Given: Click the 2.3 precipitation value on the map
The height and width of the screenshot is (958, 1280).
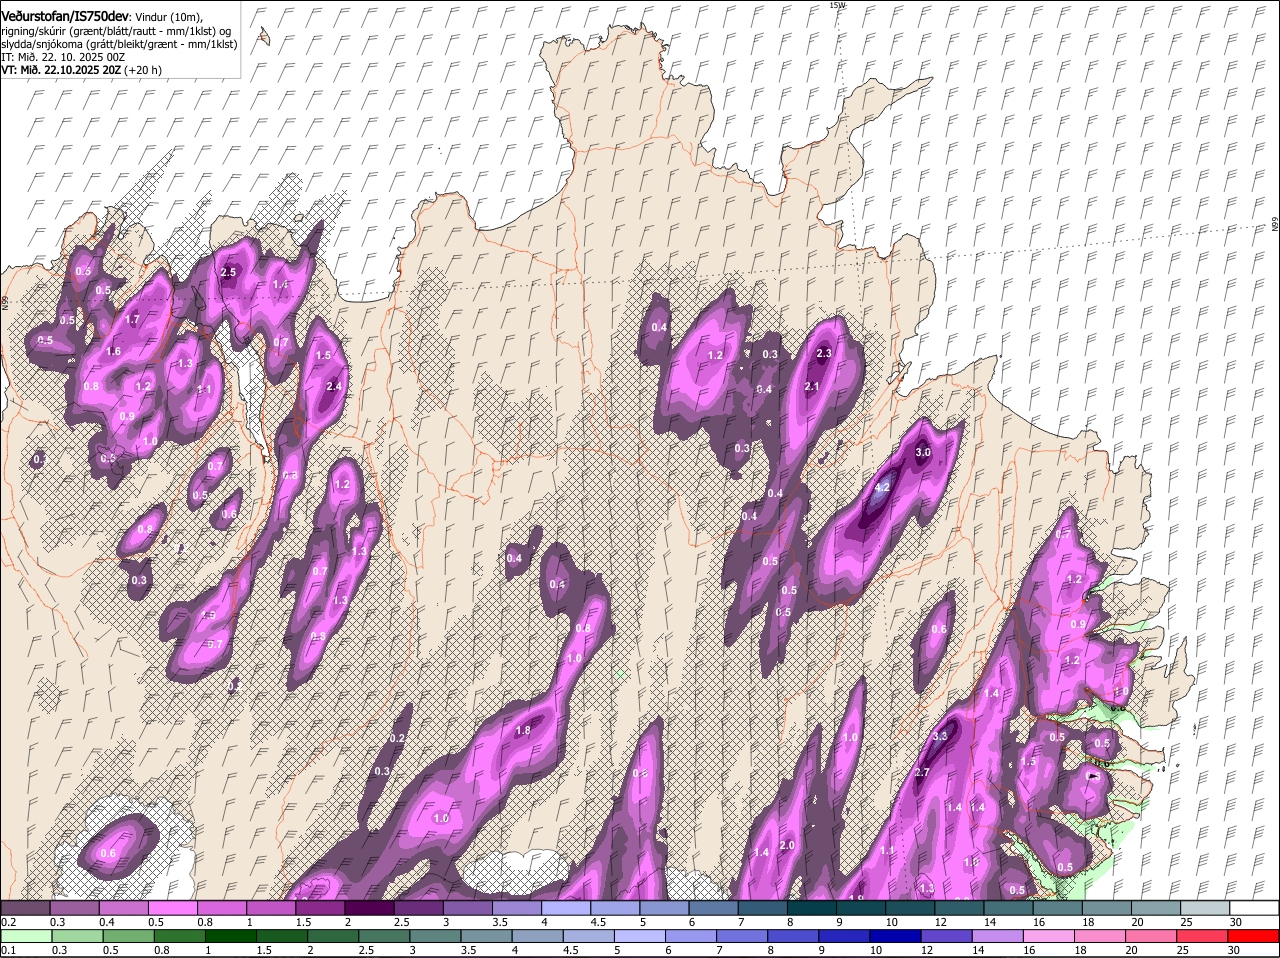Looking at the screenshot, I should pos(824,354).
